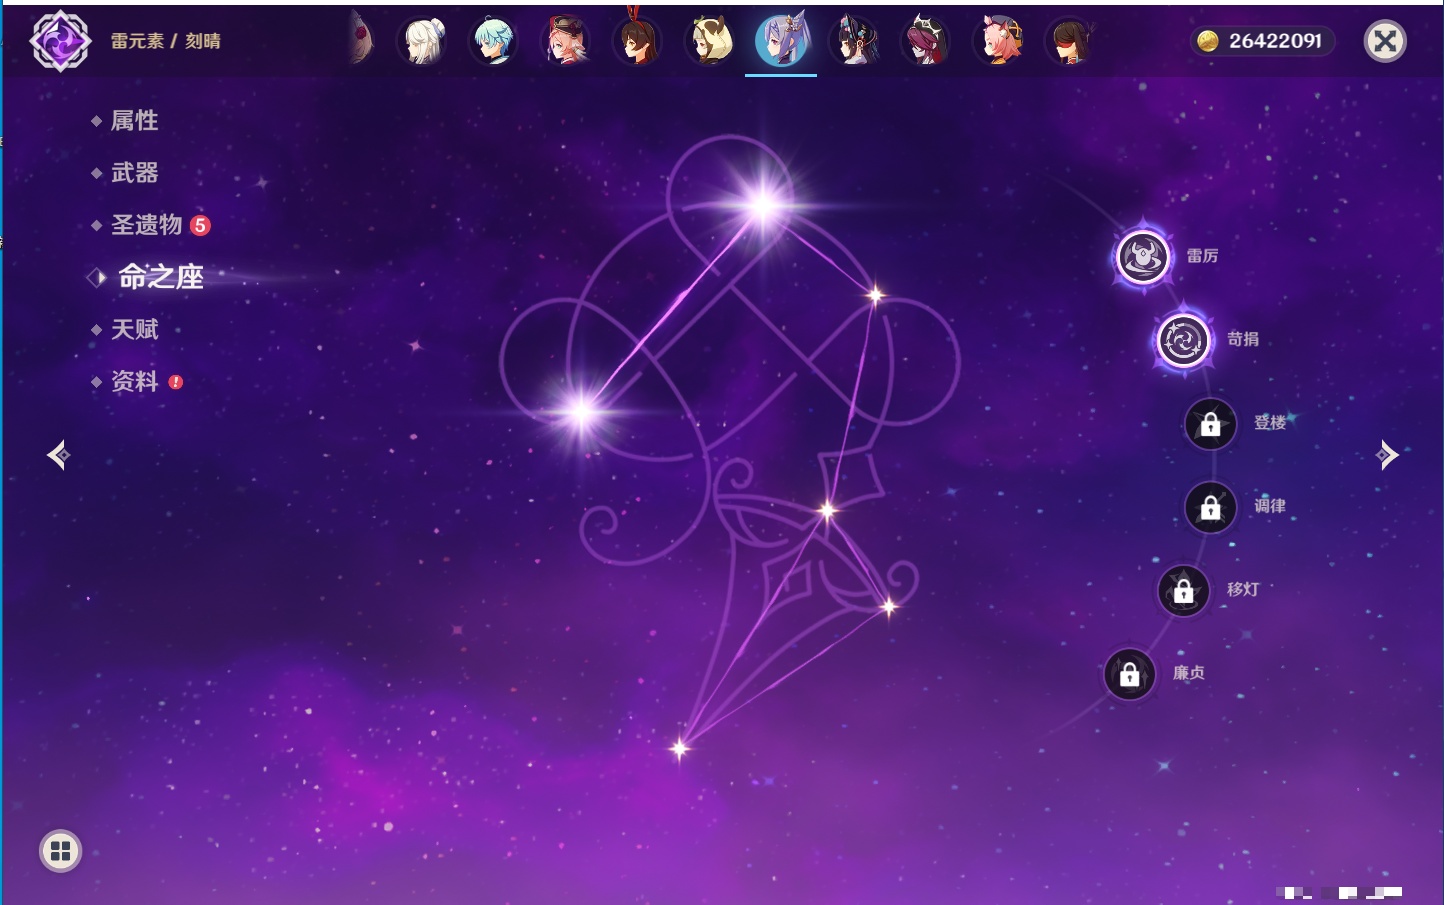The width and height of the screenshot is (1444, 905).
Task: Click the locked 调律 constellation icon
Action: [x=1210, y=508]
